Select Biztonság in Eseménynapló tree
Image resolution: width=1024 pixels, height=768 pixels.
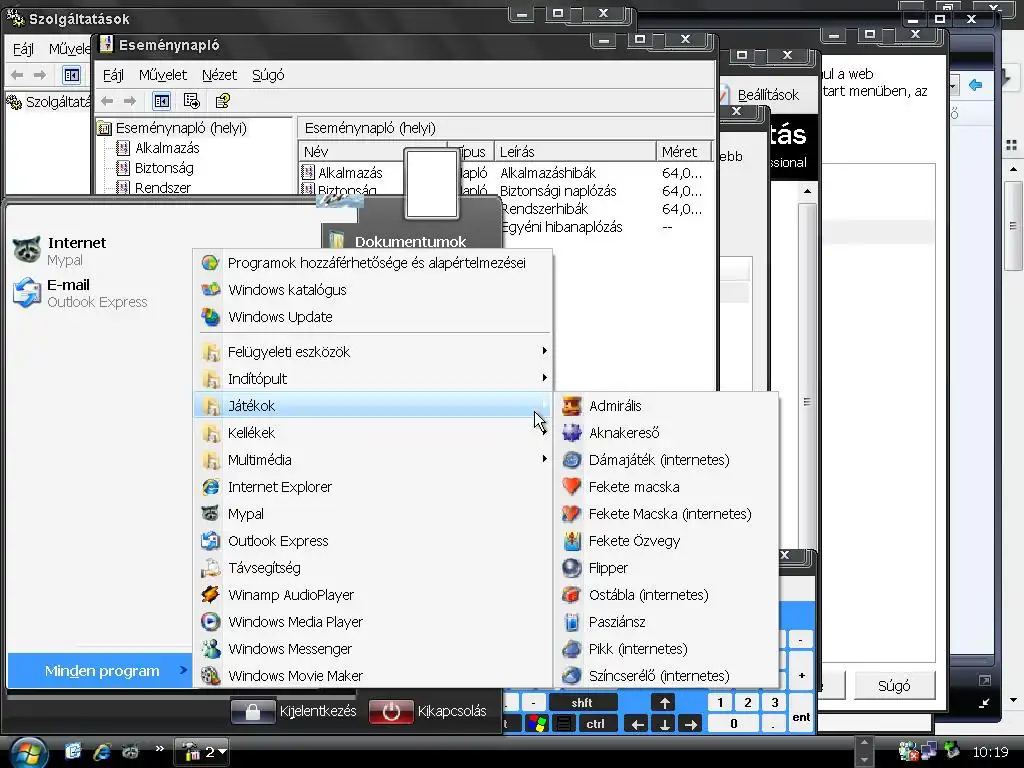click(156, 168)
